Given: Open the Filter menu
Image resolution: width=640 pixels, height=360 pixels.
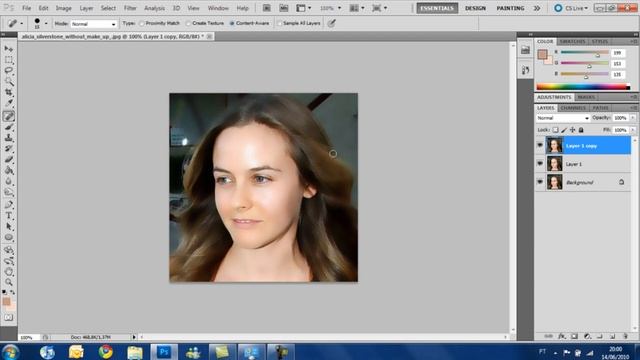Looking at the screenshot, I should click(130, 8).
